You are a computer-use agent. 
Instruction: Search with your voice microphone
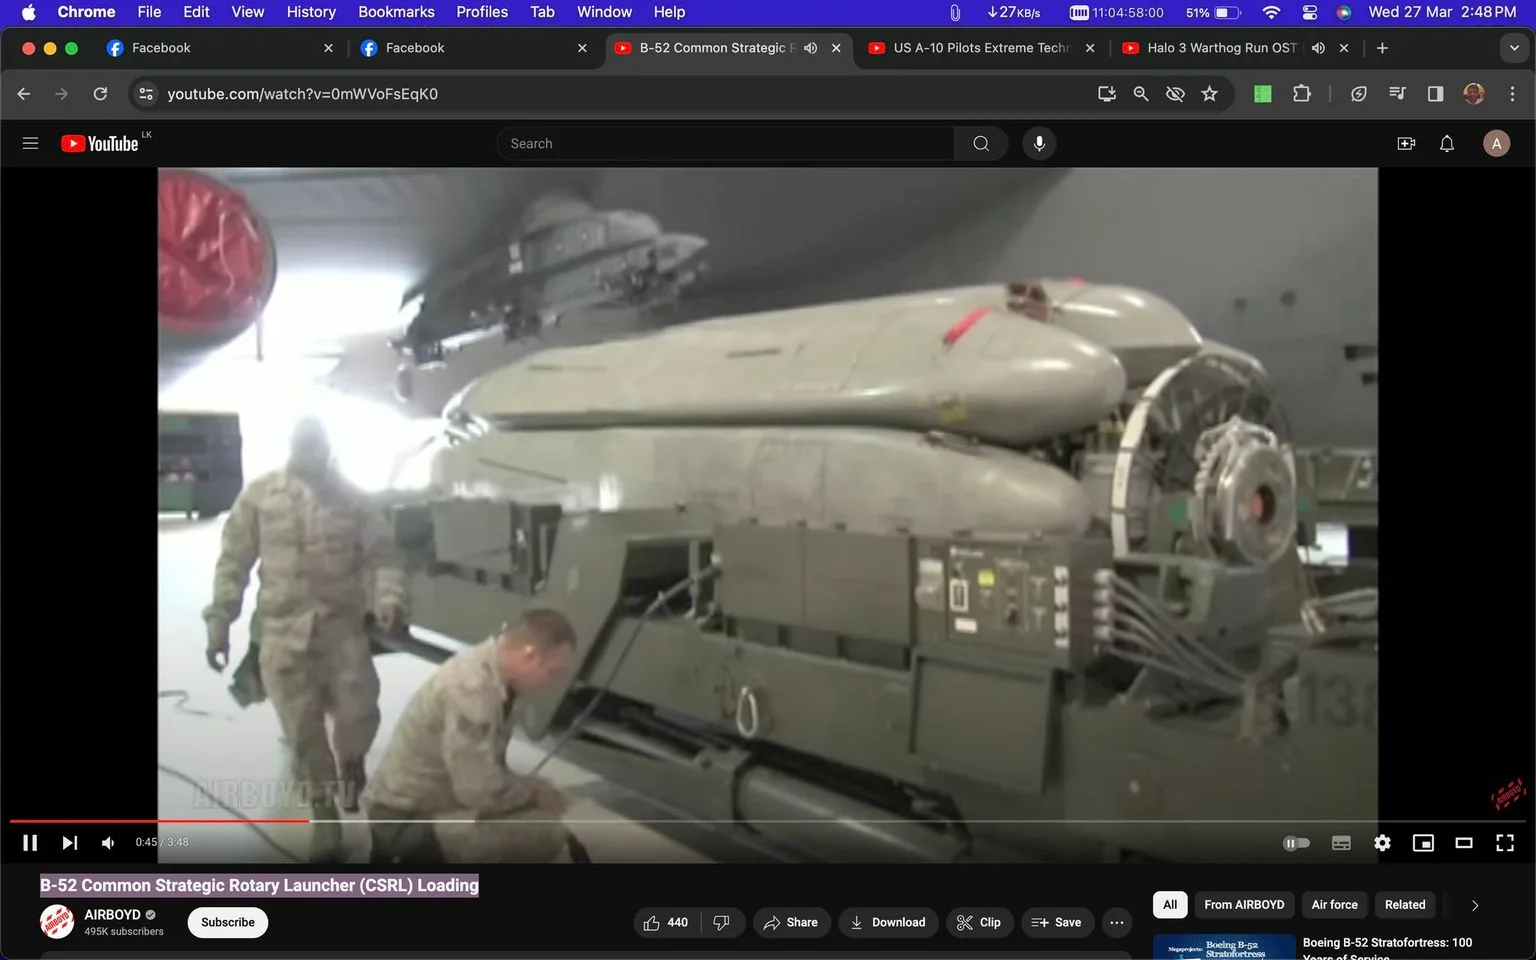click(1039, 143)
